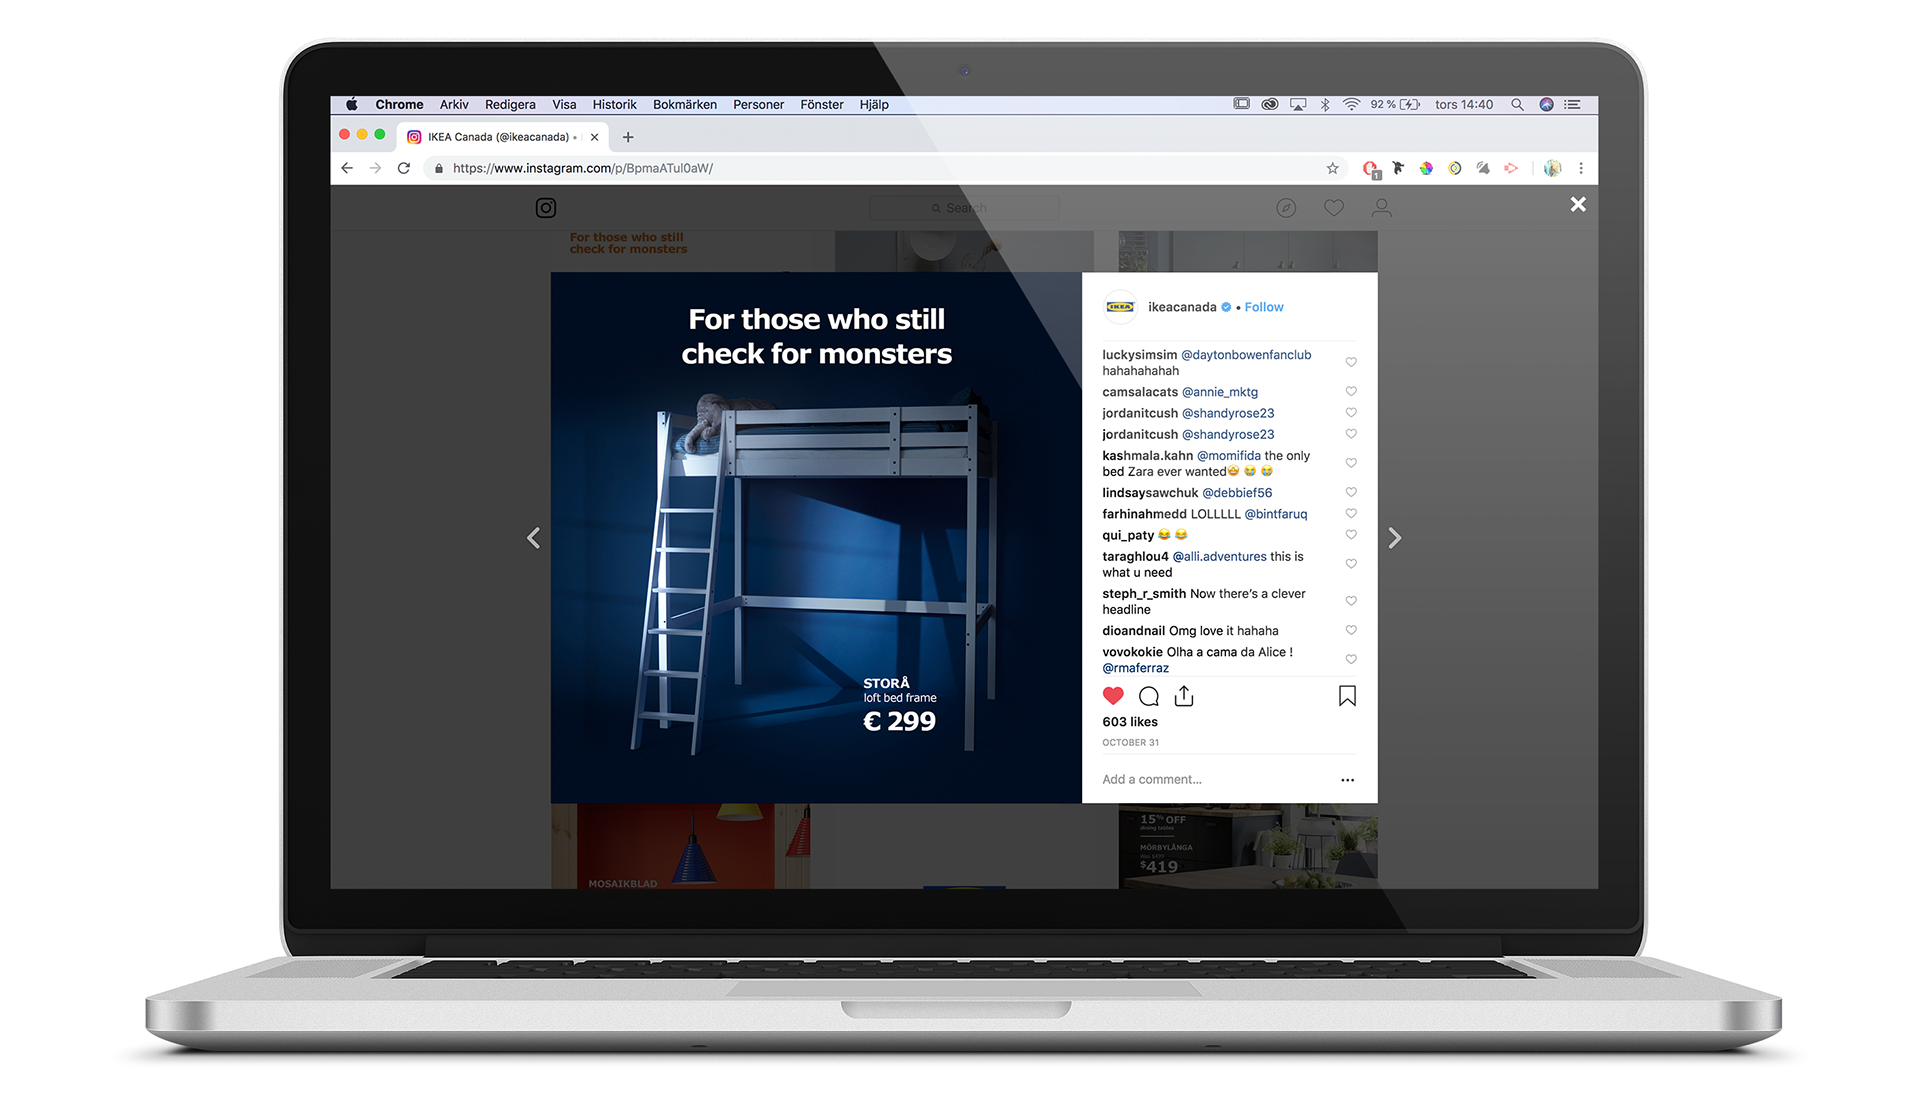Open the Instagram profile icon

[1381, 208]
